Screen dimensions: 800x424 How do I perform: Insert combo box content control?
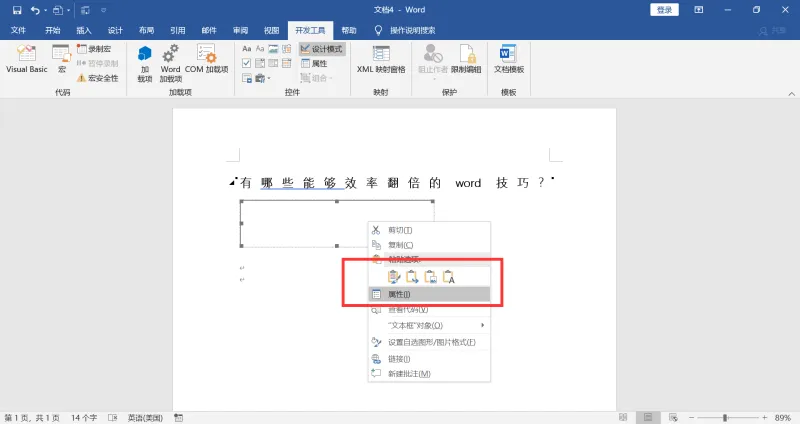pyautogui.click(x=260, y=63)
